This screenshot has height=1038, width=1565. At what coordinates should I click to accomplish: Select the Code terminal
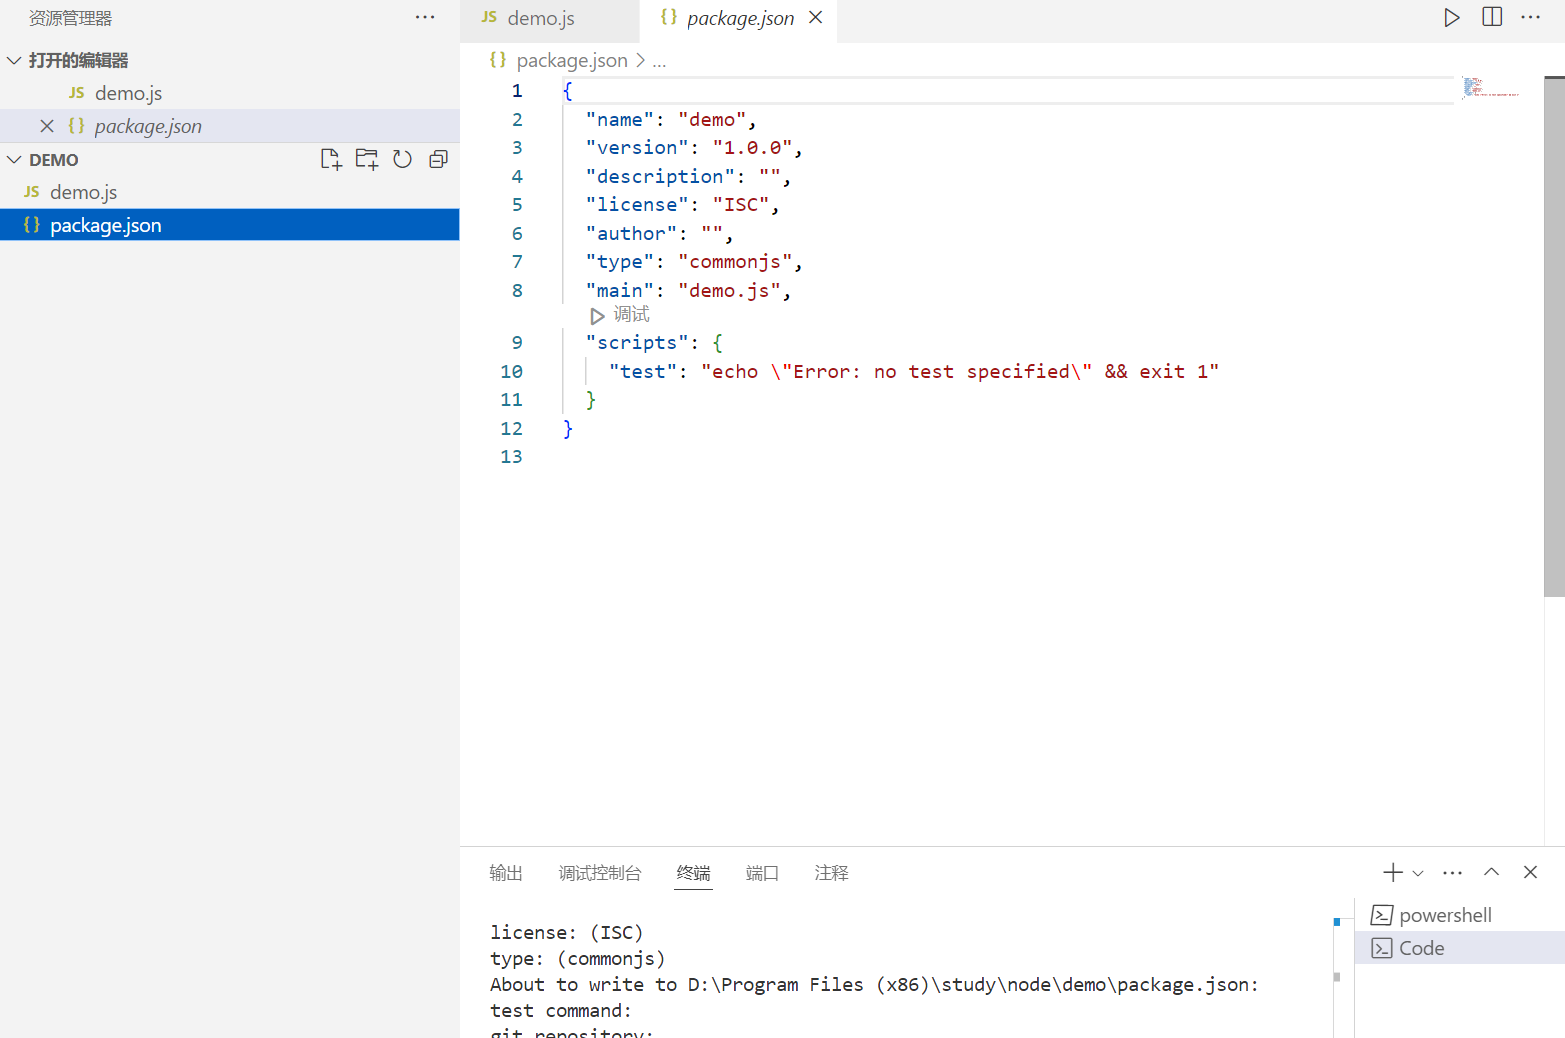[1460, 948]
